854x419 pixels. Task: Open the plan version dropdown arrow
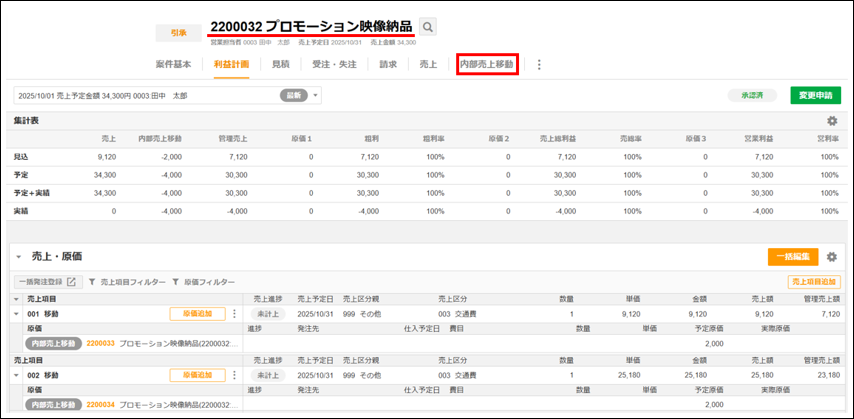(x=315, y=95)
